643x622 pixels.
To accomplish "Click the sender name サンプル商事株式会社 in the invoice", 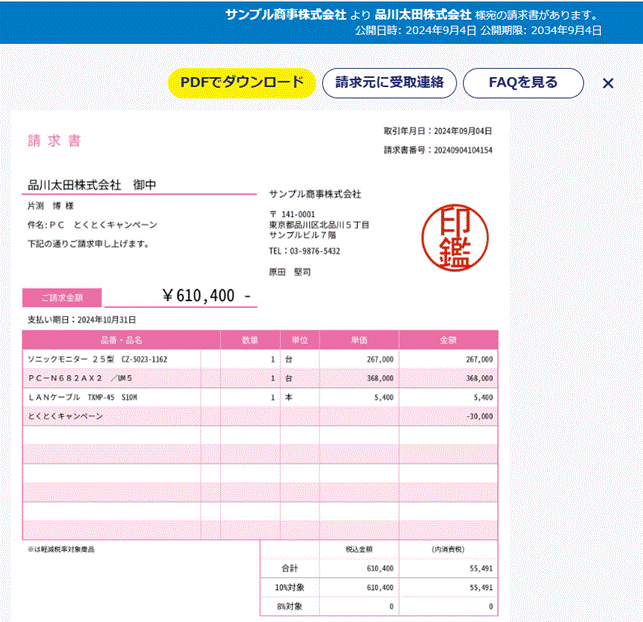I will tap(315, 194).
